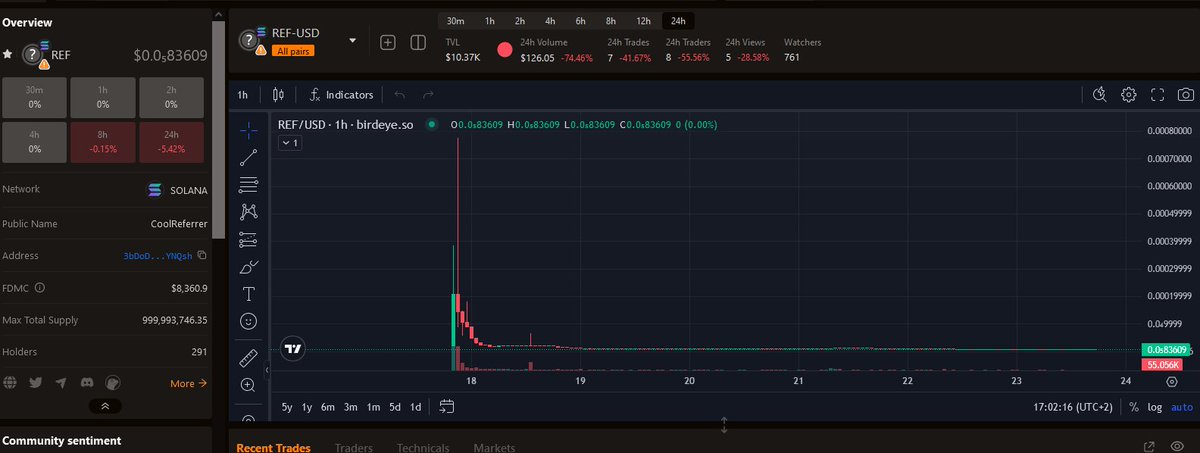This screenshot has height=453, width=1200.
Task: Open the token website globe icon
Action: (x=10, y=383)
